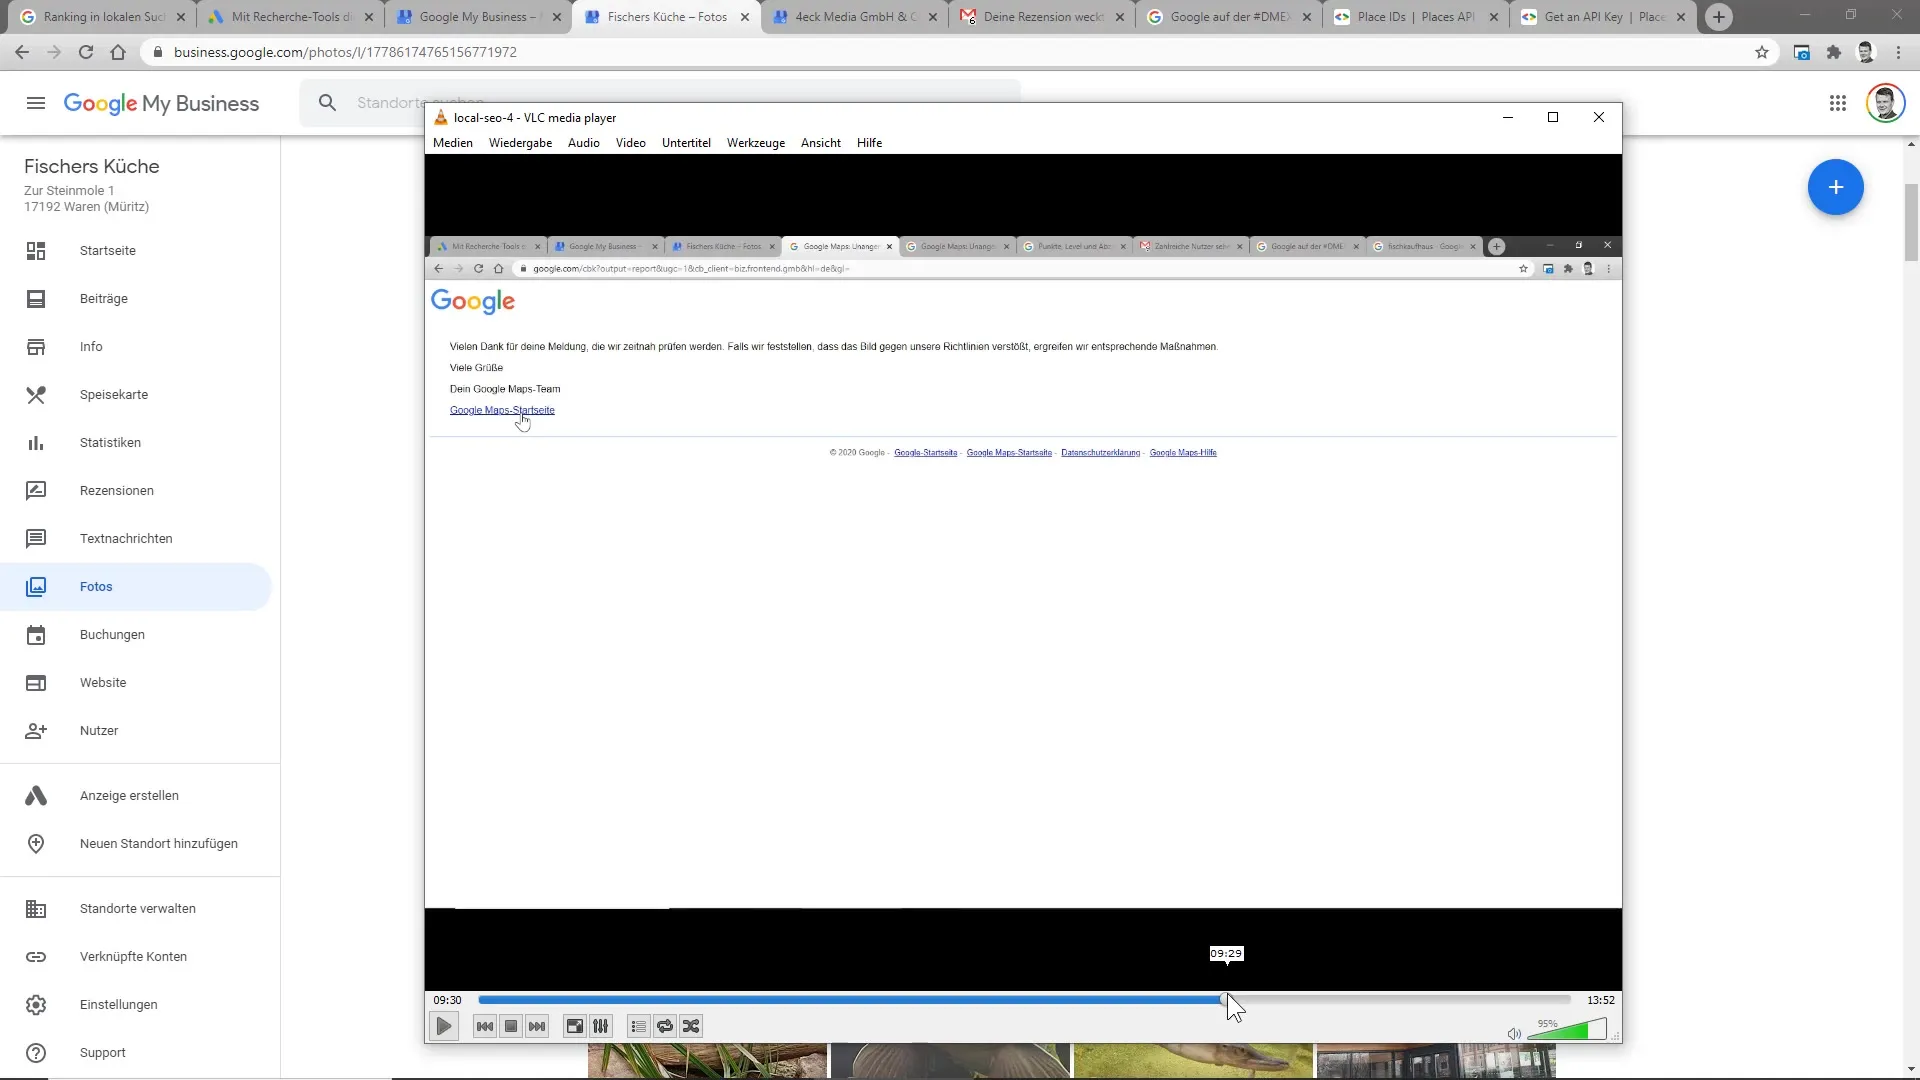Open VLC Medien menu
The image size is (1920, 1080).
point(453,143)
